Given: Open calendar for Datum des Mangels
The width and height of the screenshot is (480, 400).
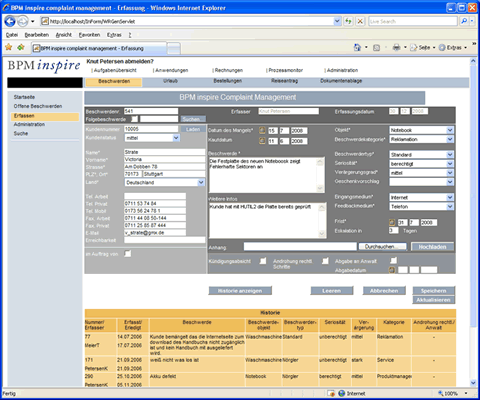Looking at the screenshot, I should [x=262, y=130].
